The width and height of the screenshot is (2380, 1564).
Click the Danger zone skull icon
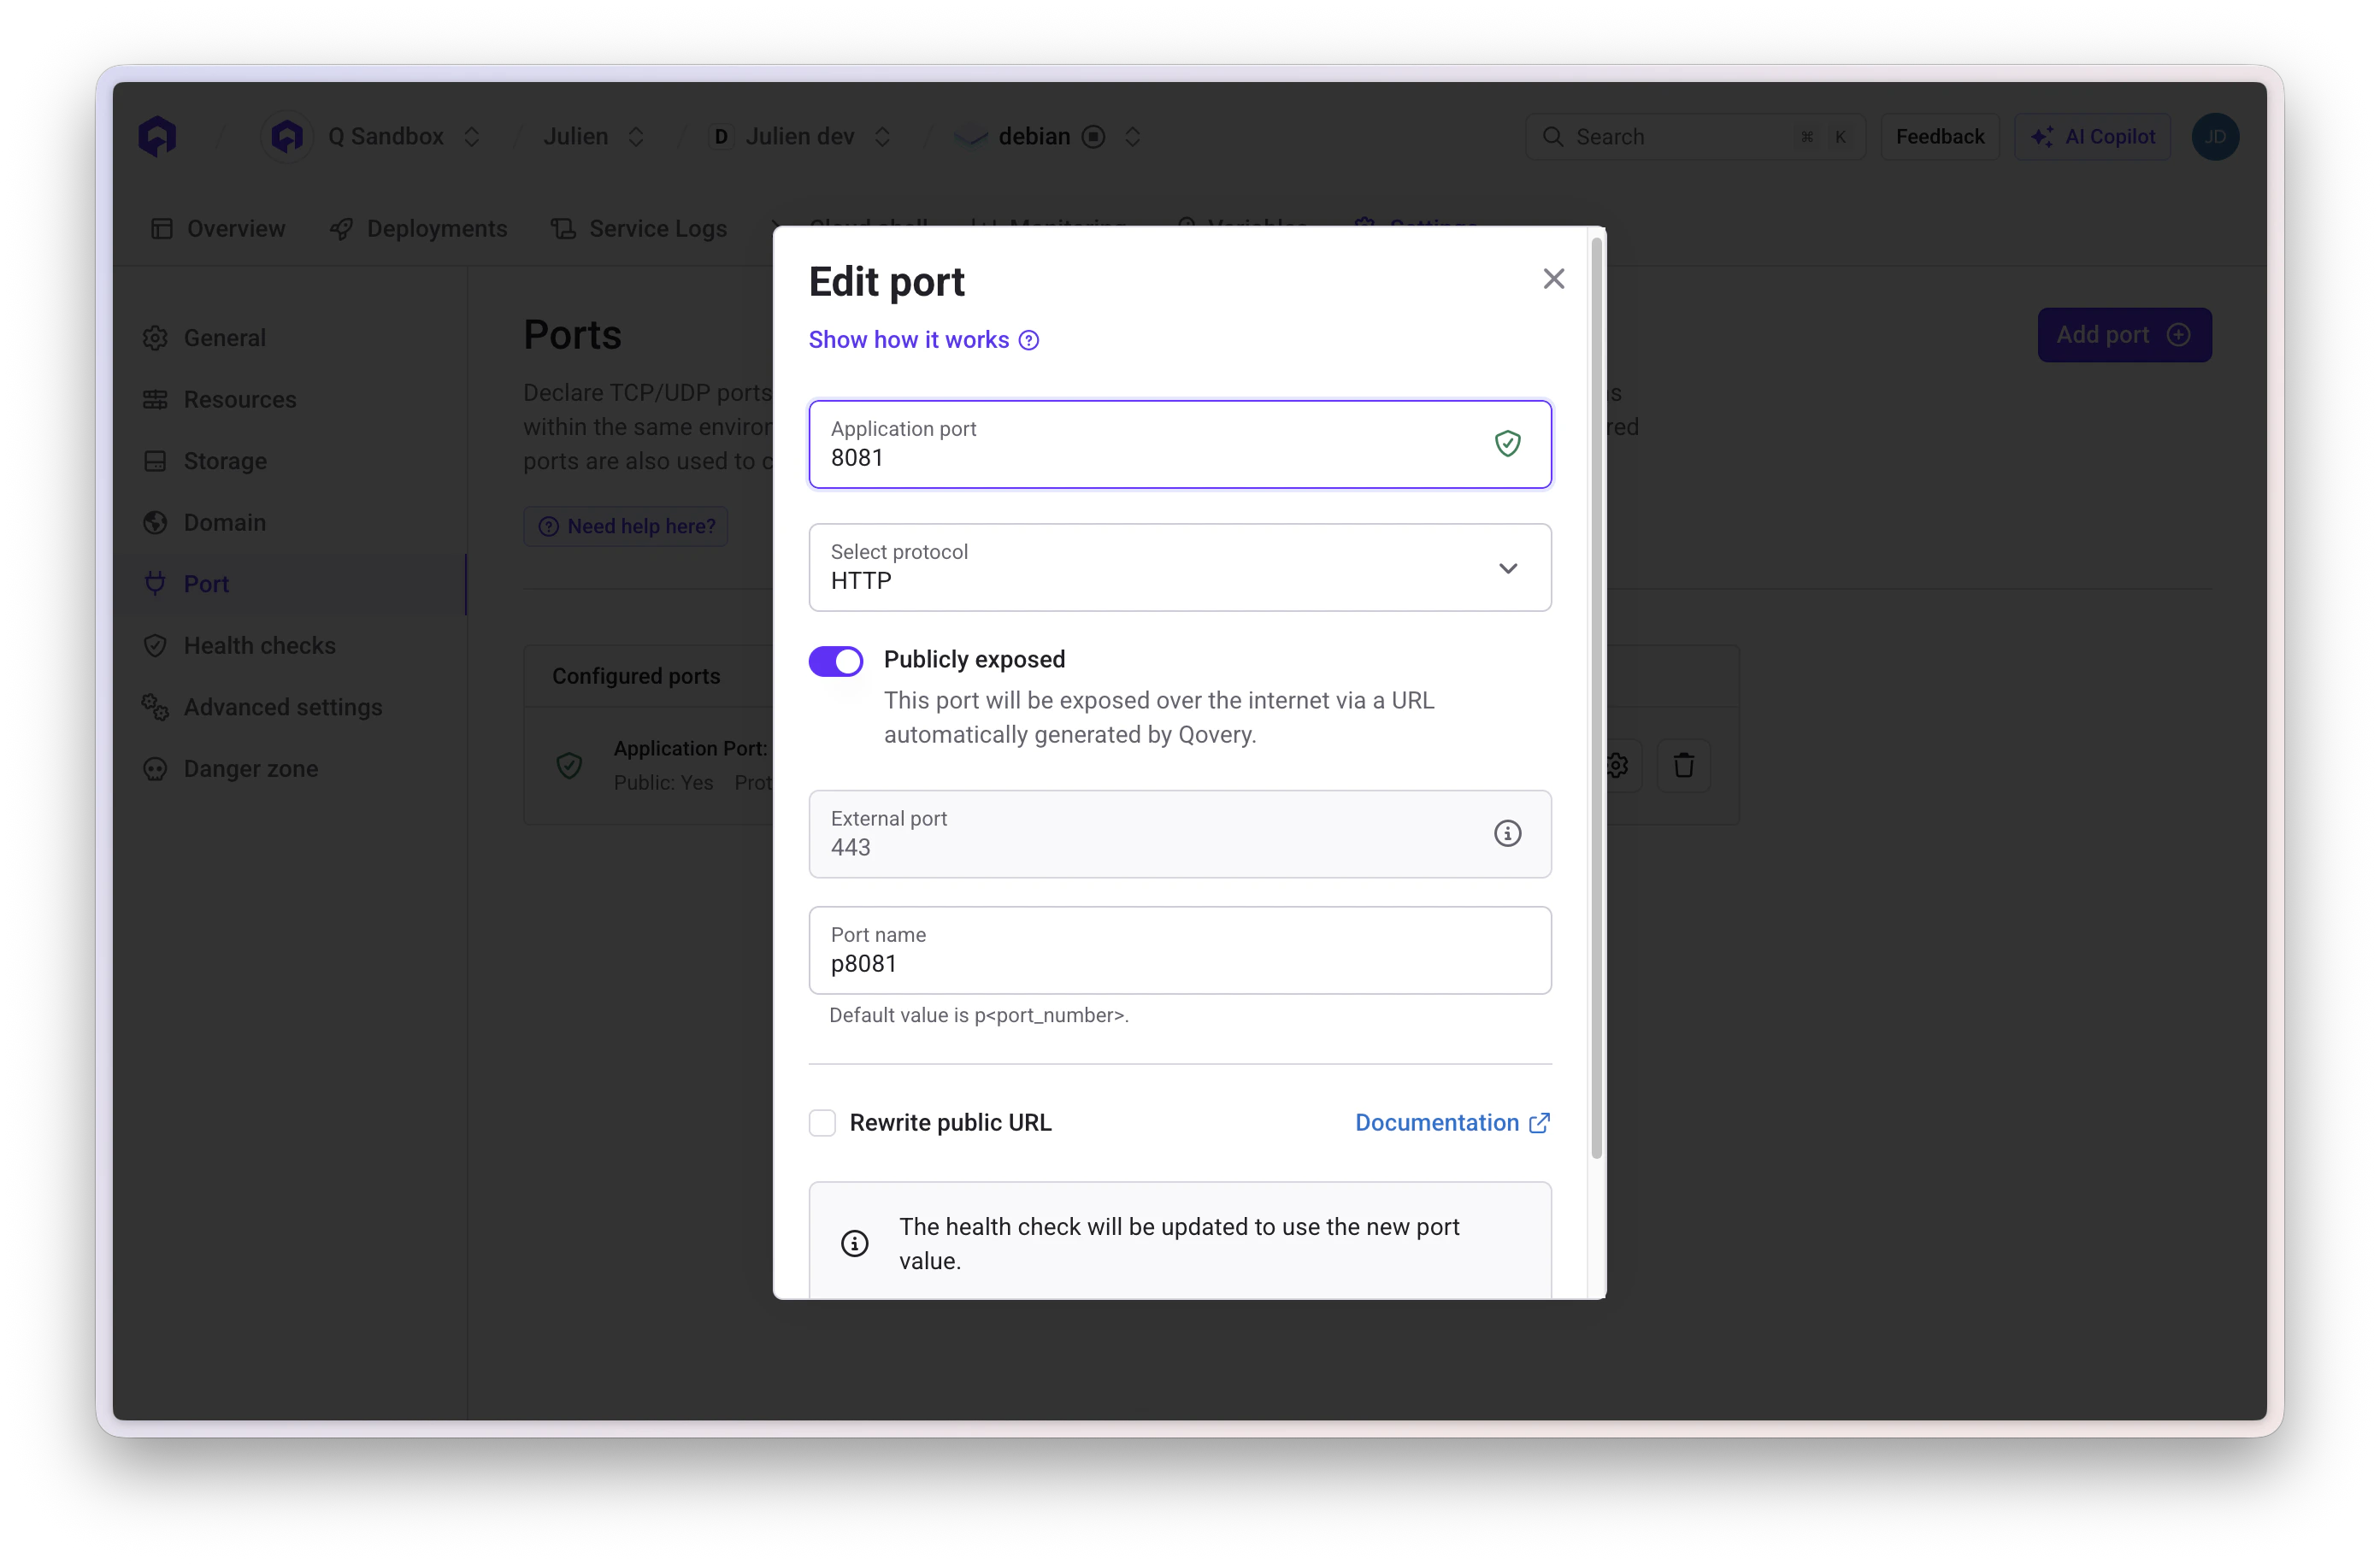click(x=155, y=769)
